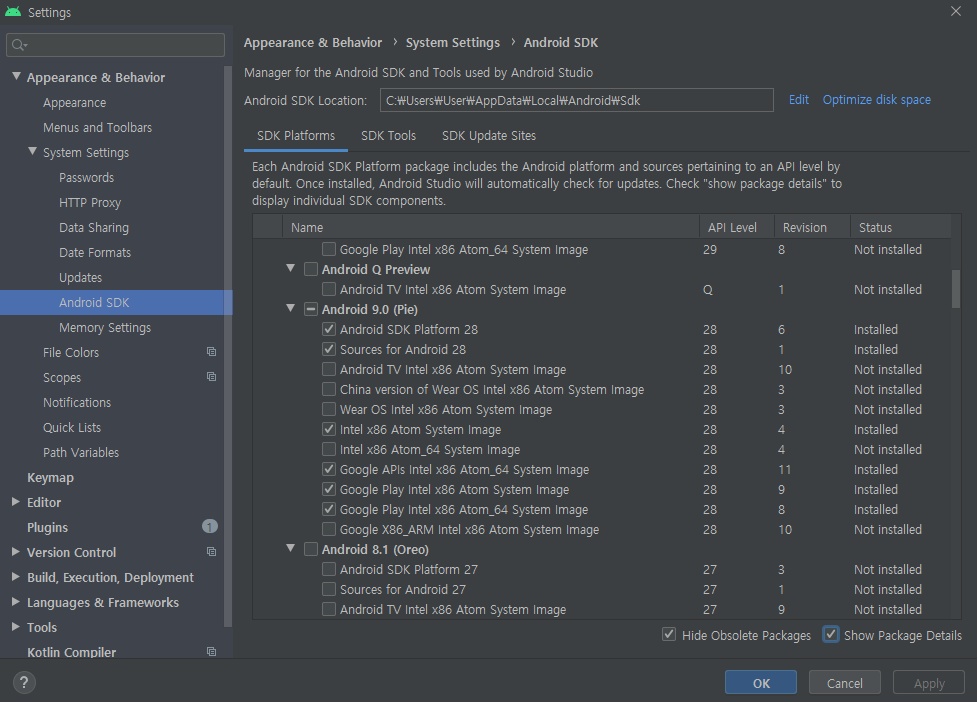Click the Android SDK Location path field
977x702 pixels.
576,100
